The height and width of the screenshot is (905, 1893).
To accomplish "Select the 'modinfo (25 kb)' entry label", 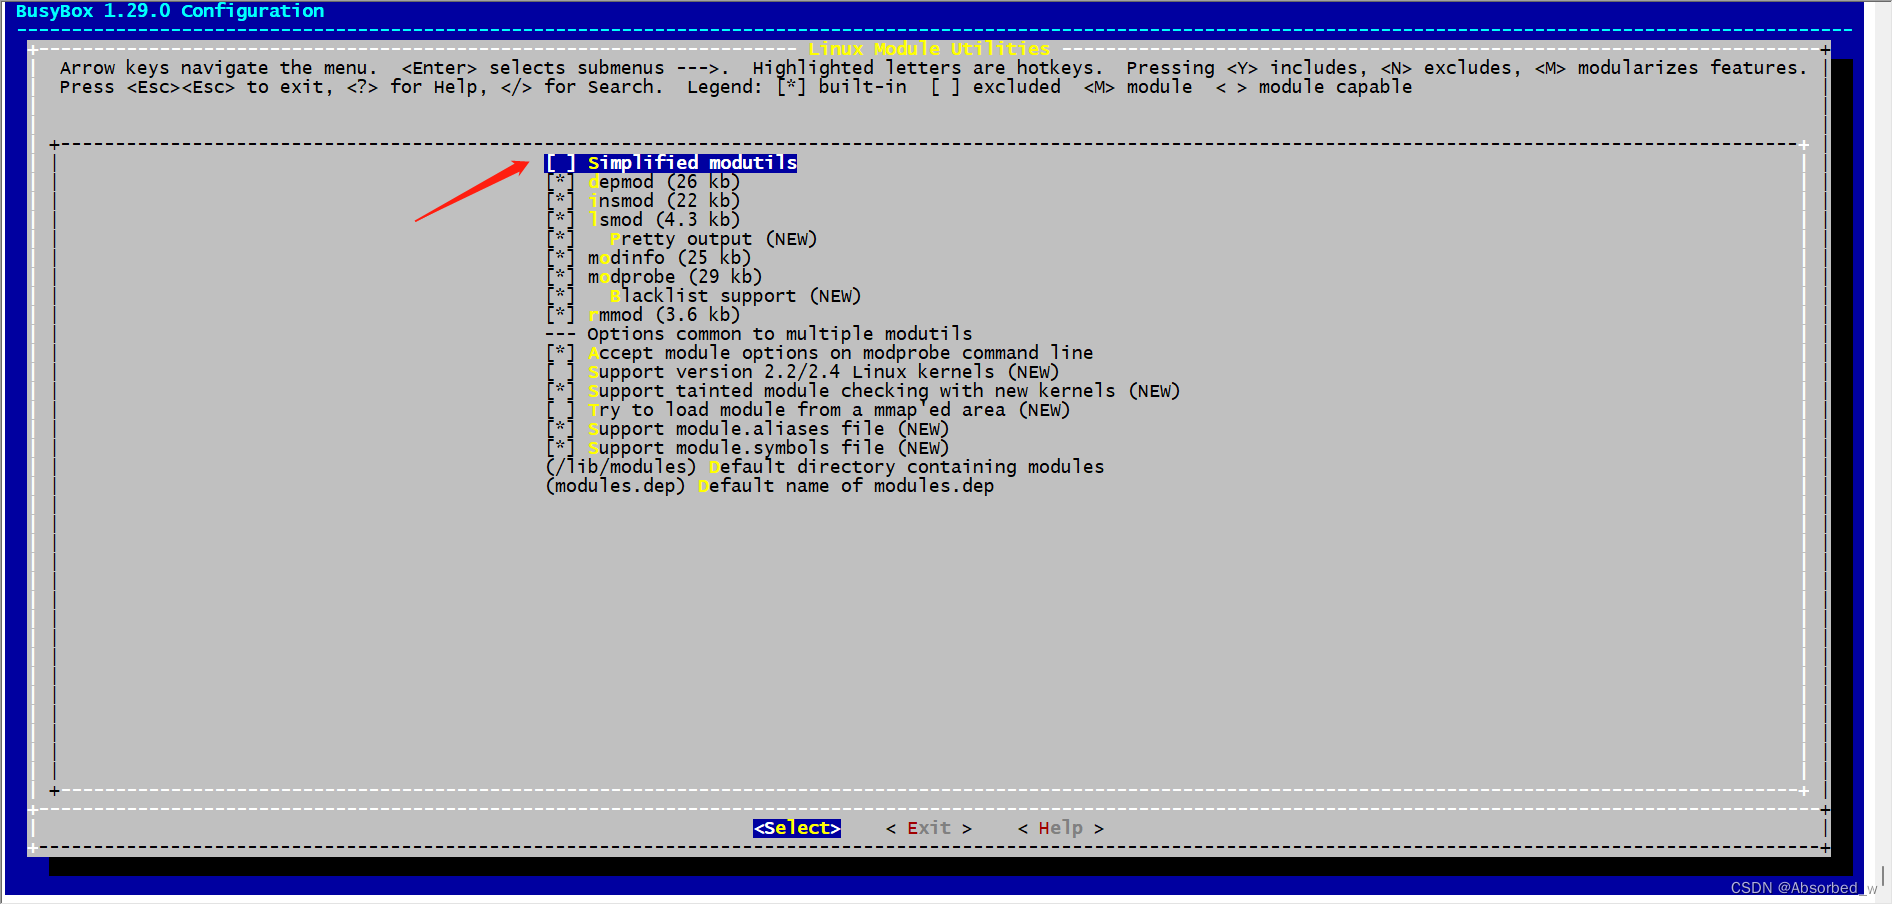I will 669,258.
